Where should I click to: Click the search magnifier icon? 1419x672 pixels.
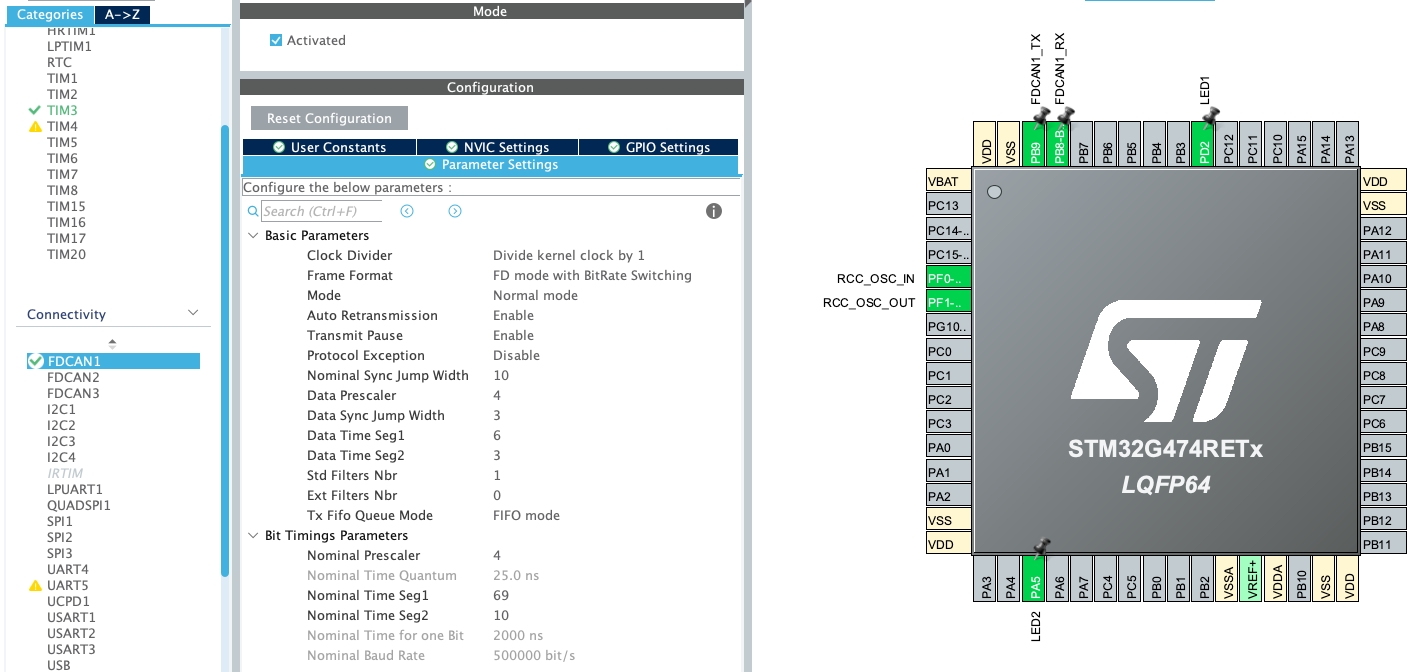tap(253, 212)
